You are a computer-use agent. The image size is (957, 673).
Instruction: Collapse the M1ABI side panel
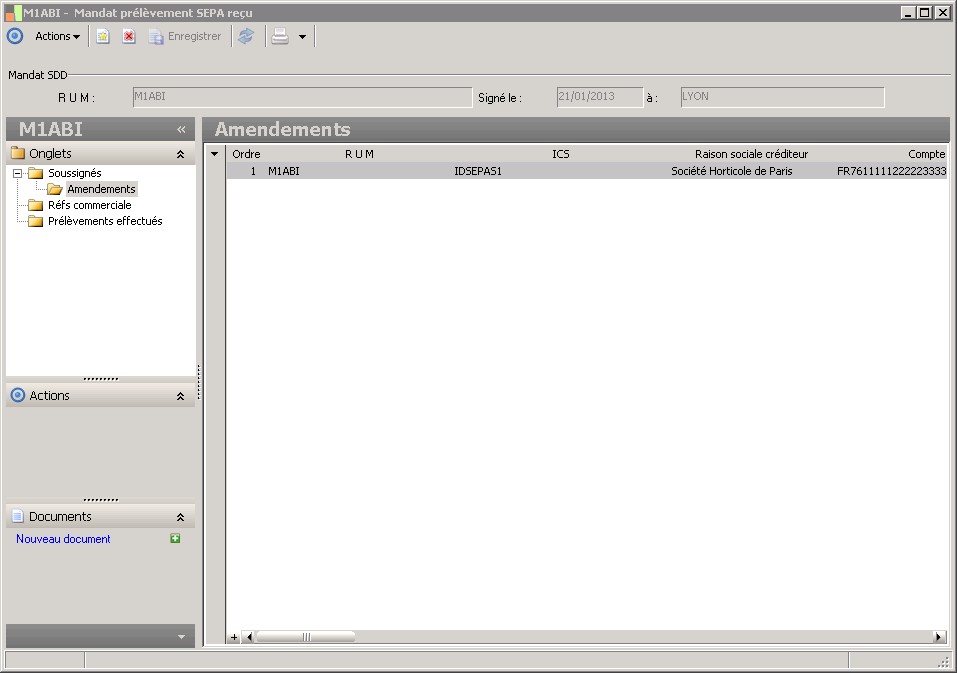click(181, 129)
